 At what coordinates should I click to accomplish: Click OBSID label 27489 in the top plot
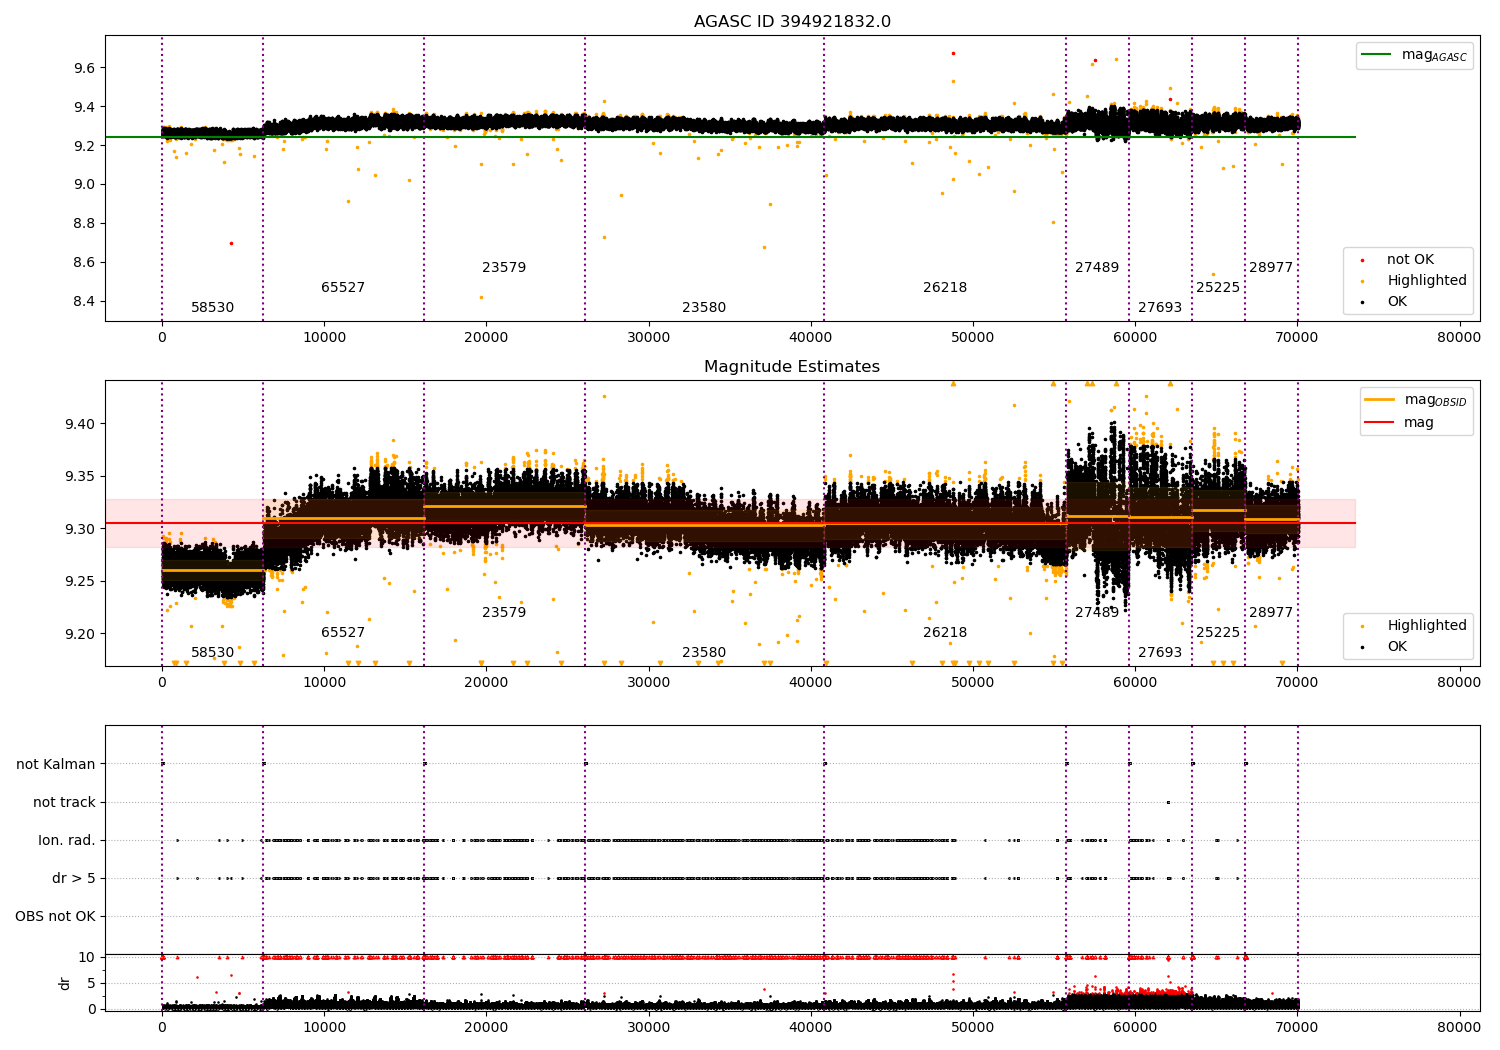1097,268
